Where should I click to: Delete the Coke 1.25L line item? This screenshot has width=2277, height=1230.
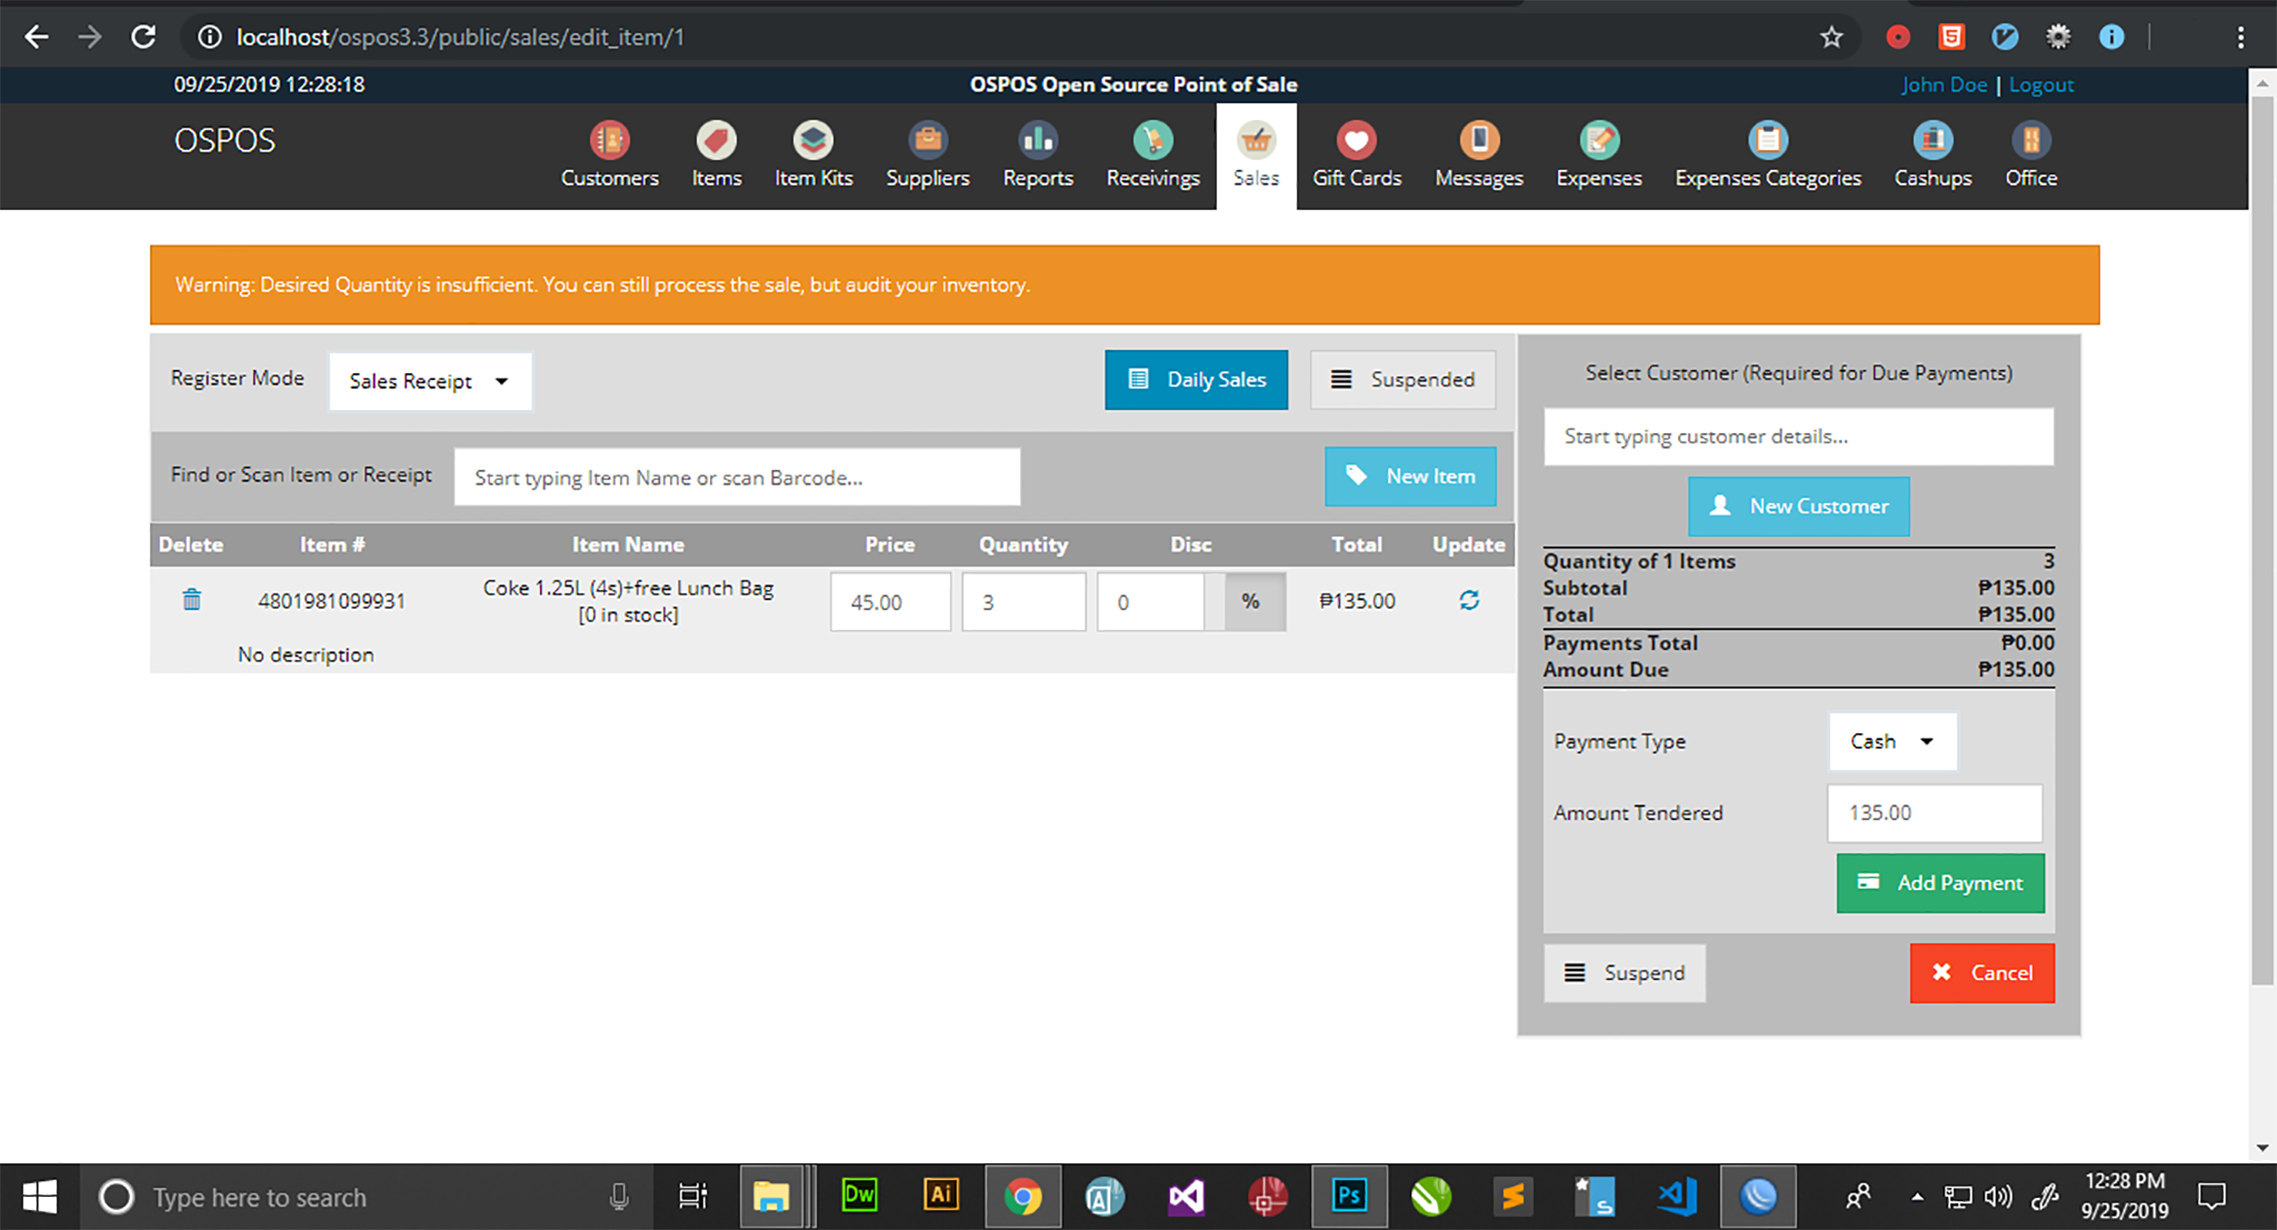point(191,600)
